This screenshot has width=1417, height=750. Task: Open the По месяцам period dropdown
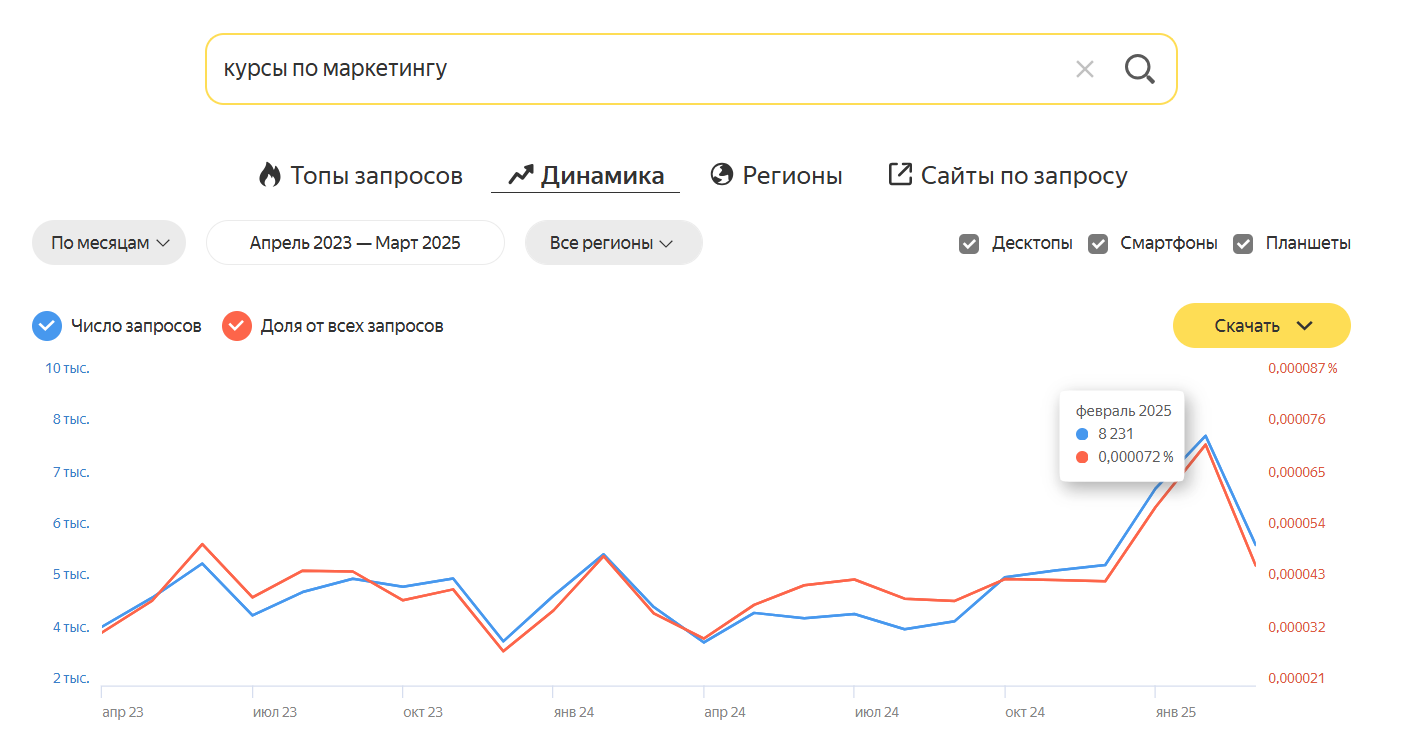(109, 243)
